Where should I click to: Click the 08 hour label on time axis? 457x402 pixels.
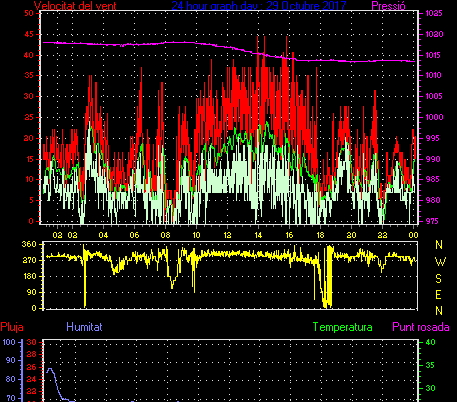click(165, 235)
